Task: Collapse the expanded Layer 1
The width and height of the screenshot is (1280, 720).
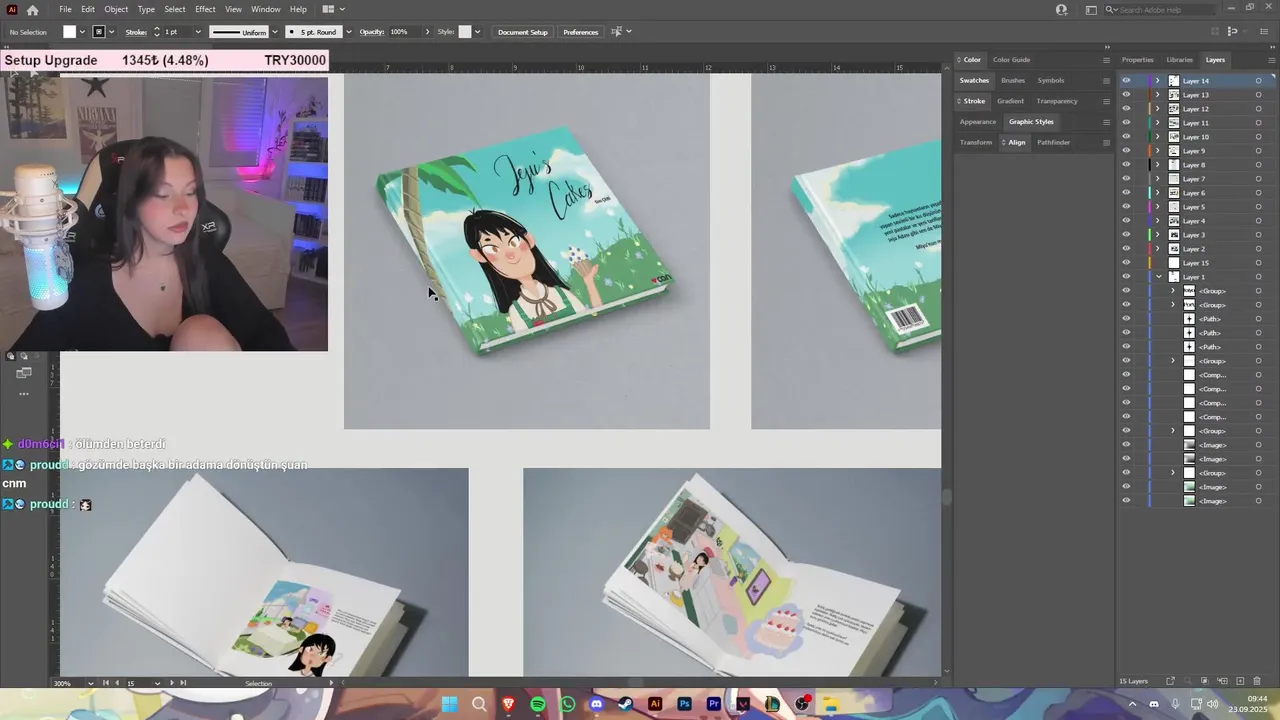Action: (1158, 277)
